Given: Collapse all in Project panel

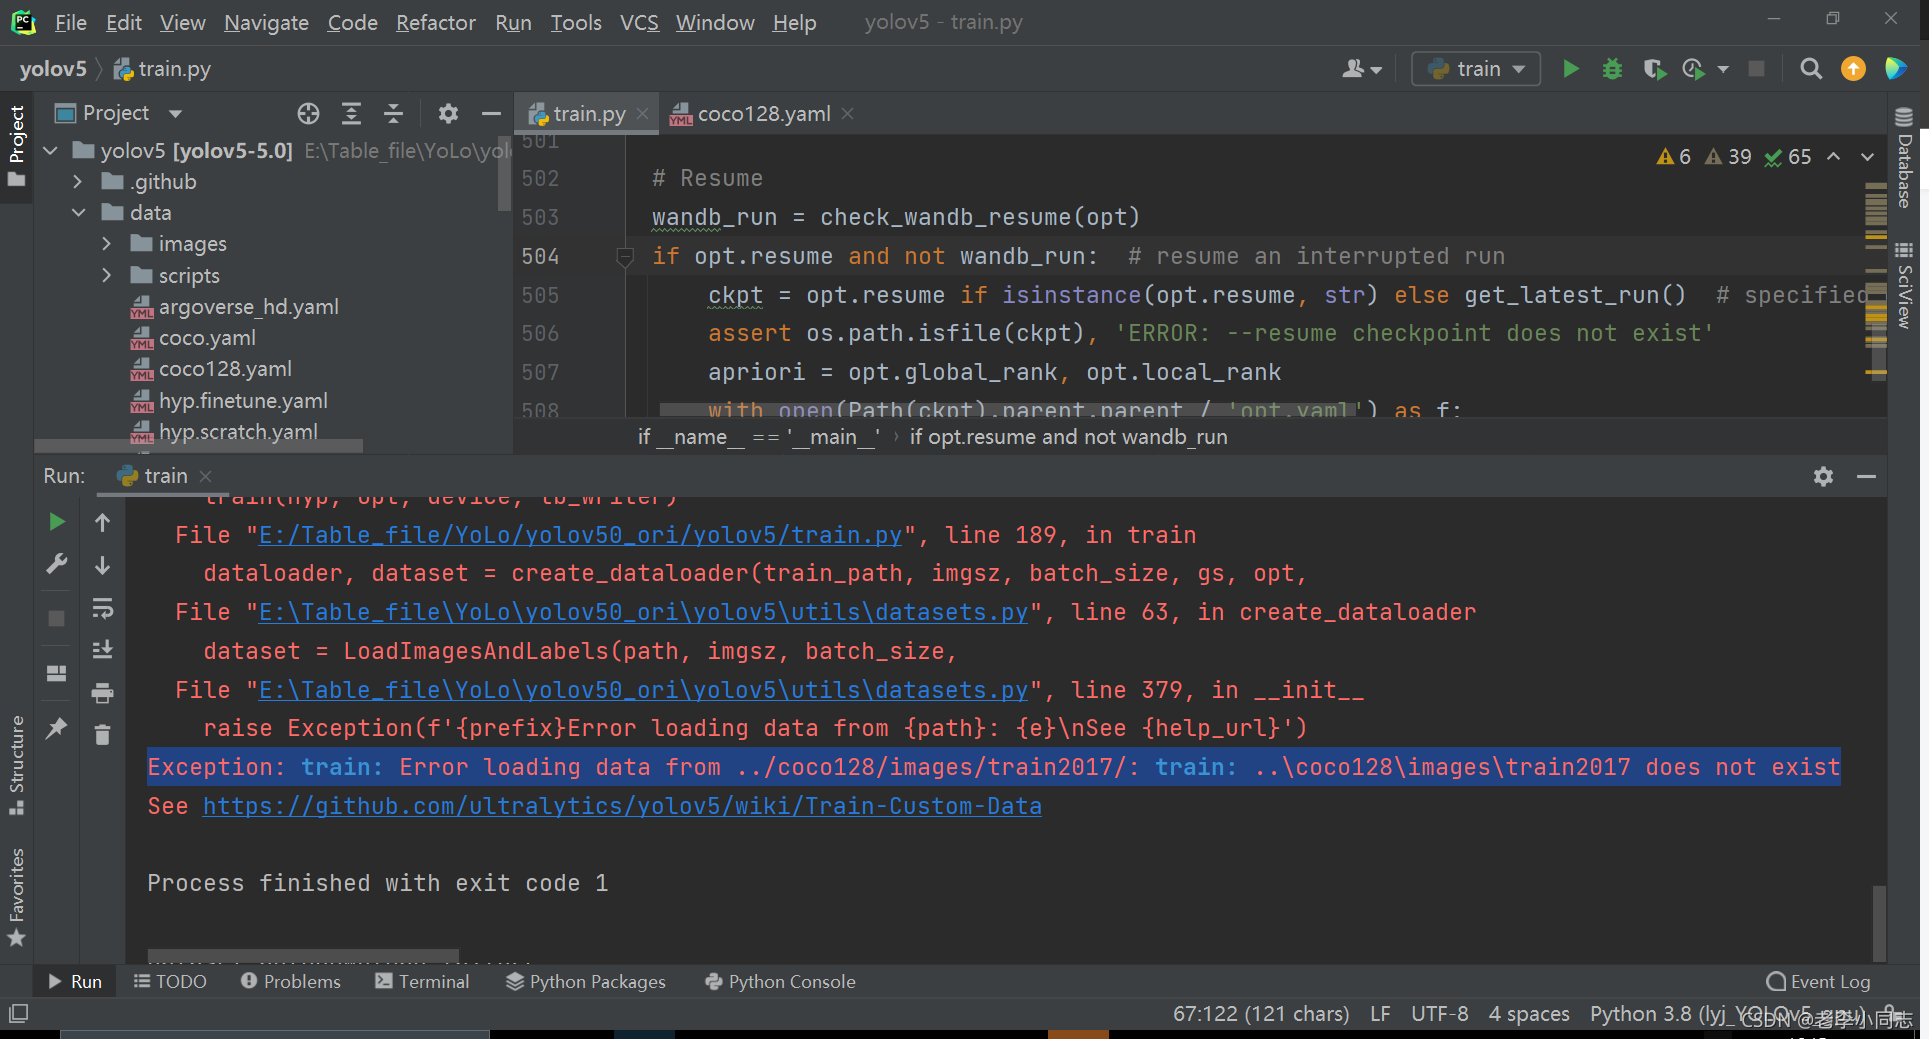Looking at the screenshot, I should click(394, 114).
